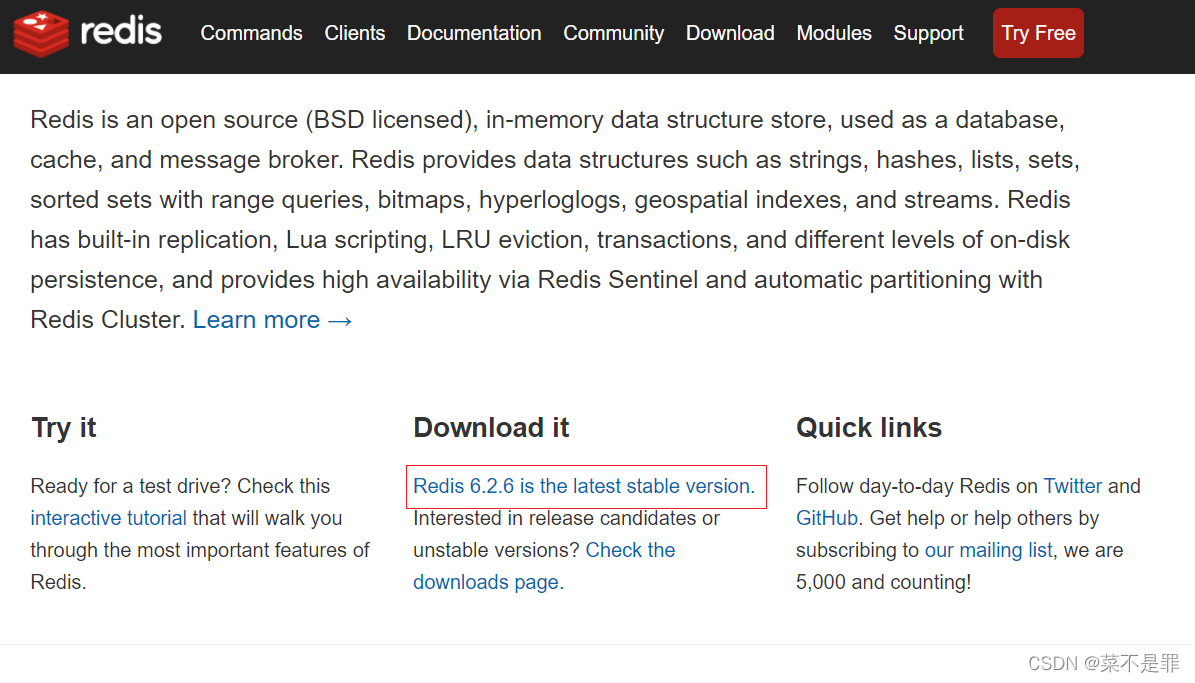Click 'Interested in release candidates or' text
This screenshot has width=1195, height=683.
(566, 518)
